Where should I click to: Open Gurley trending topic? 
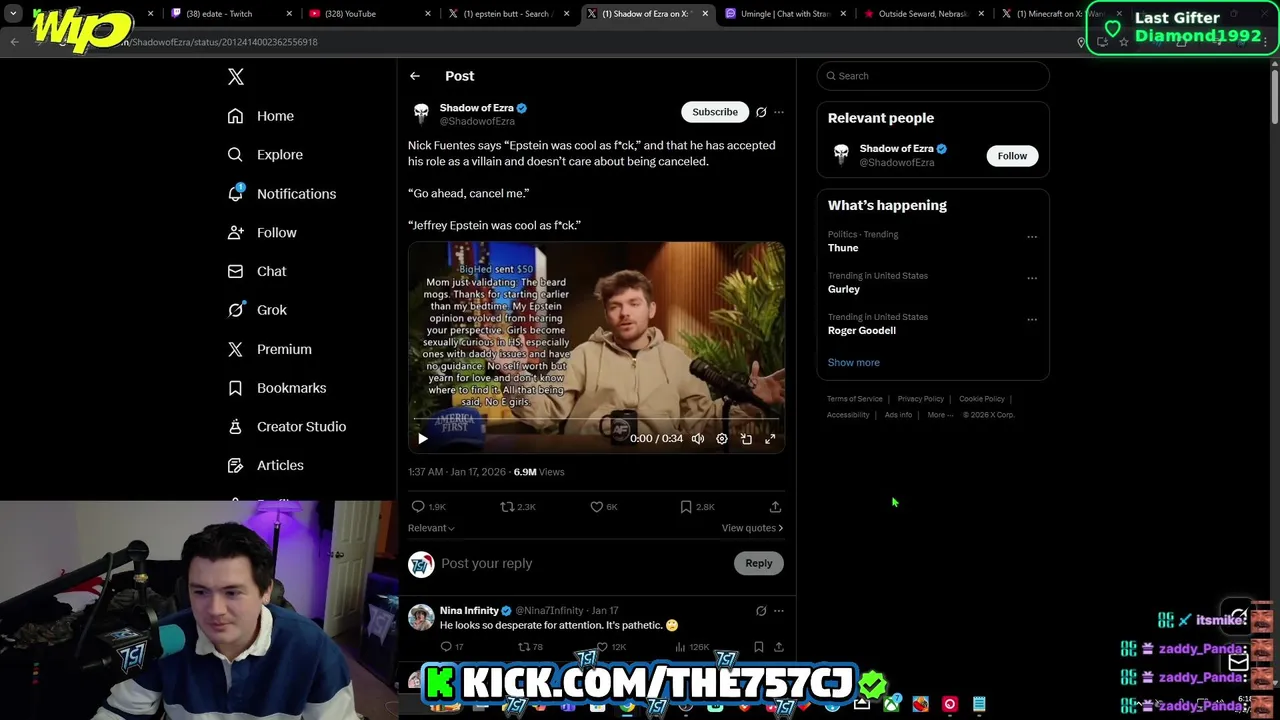(x=844, y=289)
